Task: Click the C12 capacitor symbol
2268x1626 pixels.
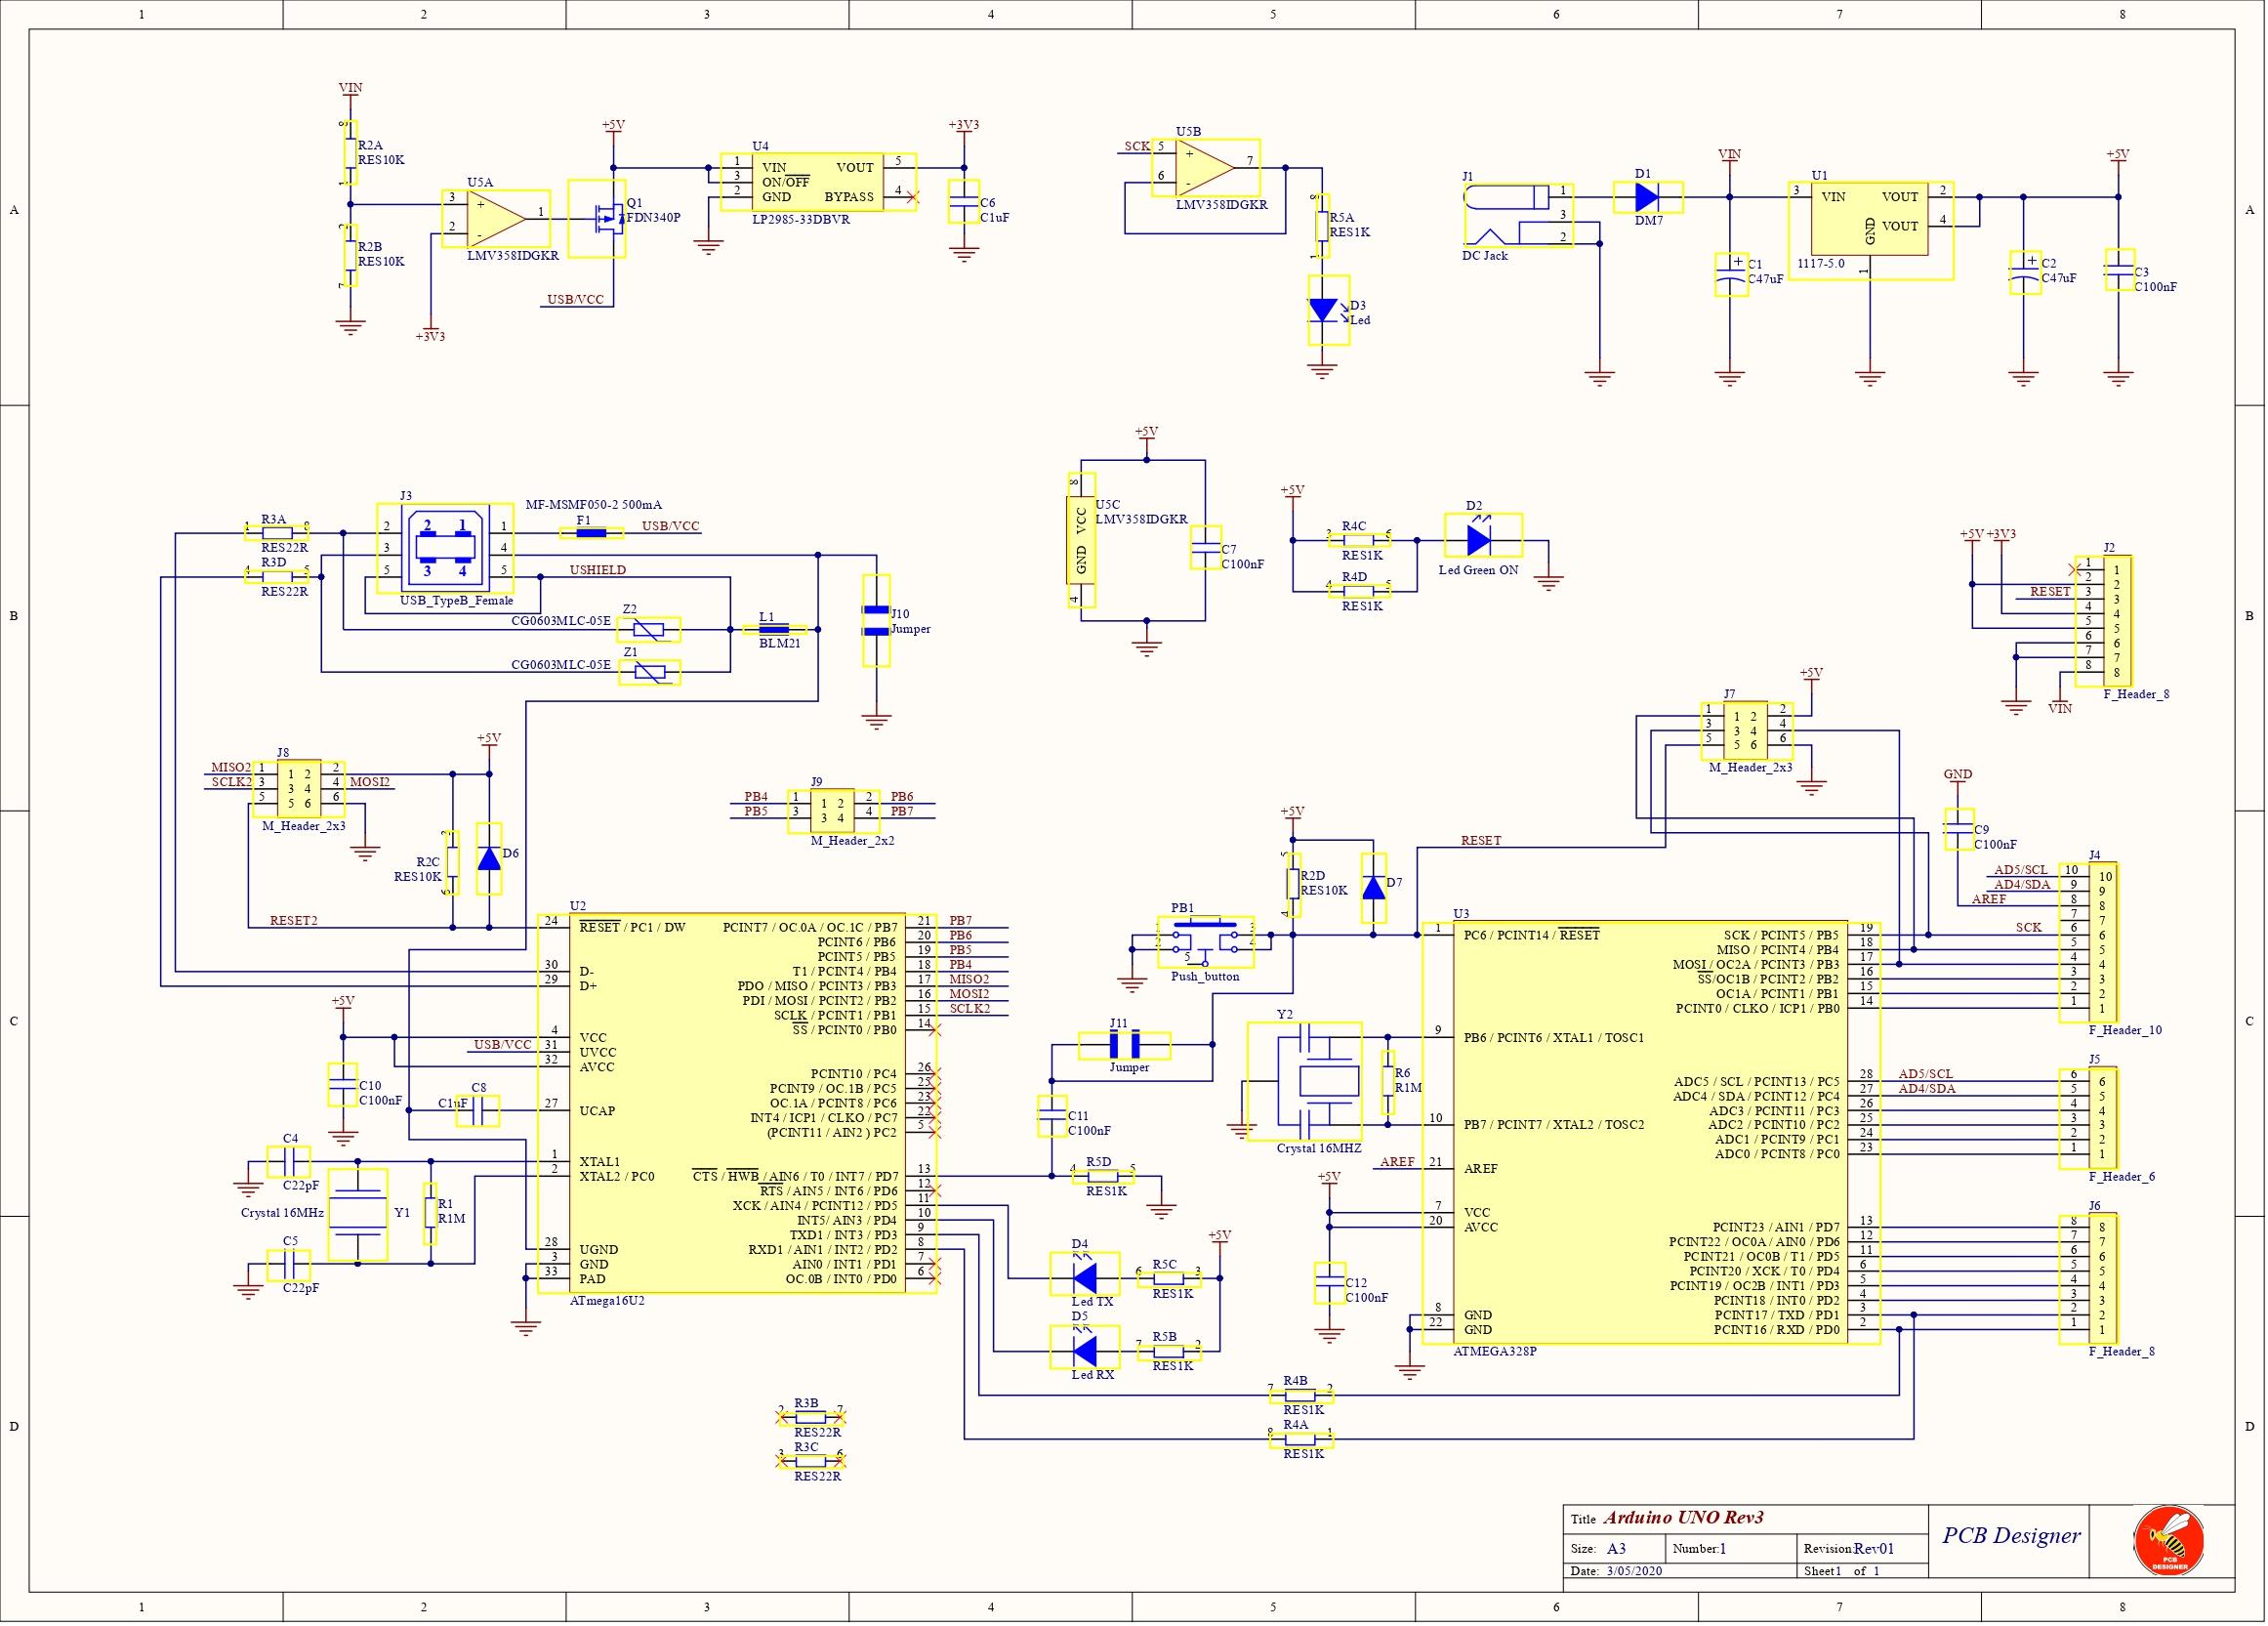Action: [1330, 1284]
